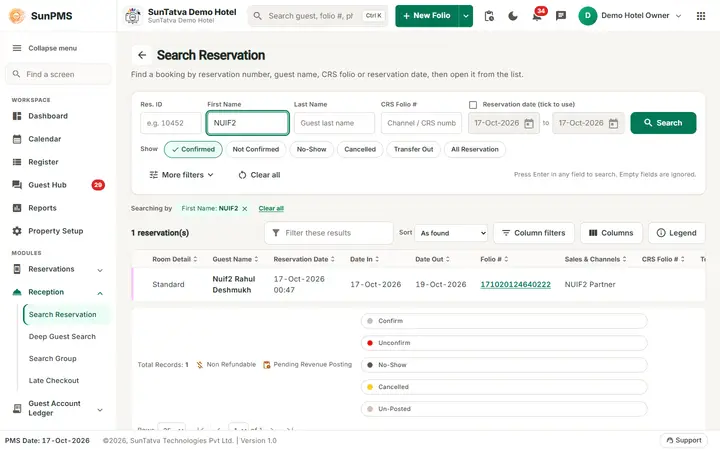The height and width of the screenshot is (450, 720).
Task: Open the Register sidebar icon
Action: pos(17,162)
